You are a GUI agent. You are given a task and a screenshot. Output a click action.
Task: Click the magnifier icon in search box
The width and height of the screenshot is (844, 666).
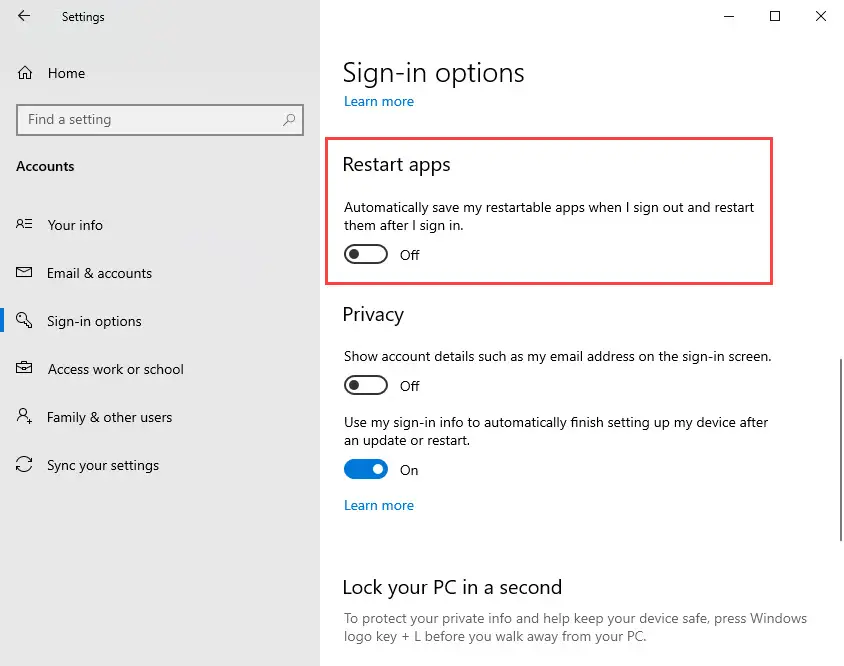[289, 120]
